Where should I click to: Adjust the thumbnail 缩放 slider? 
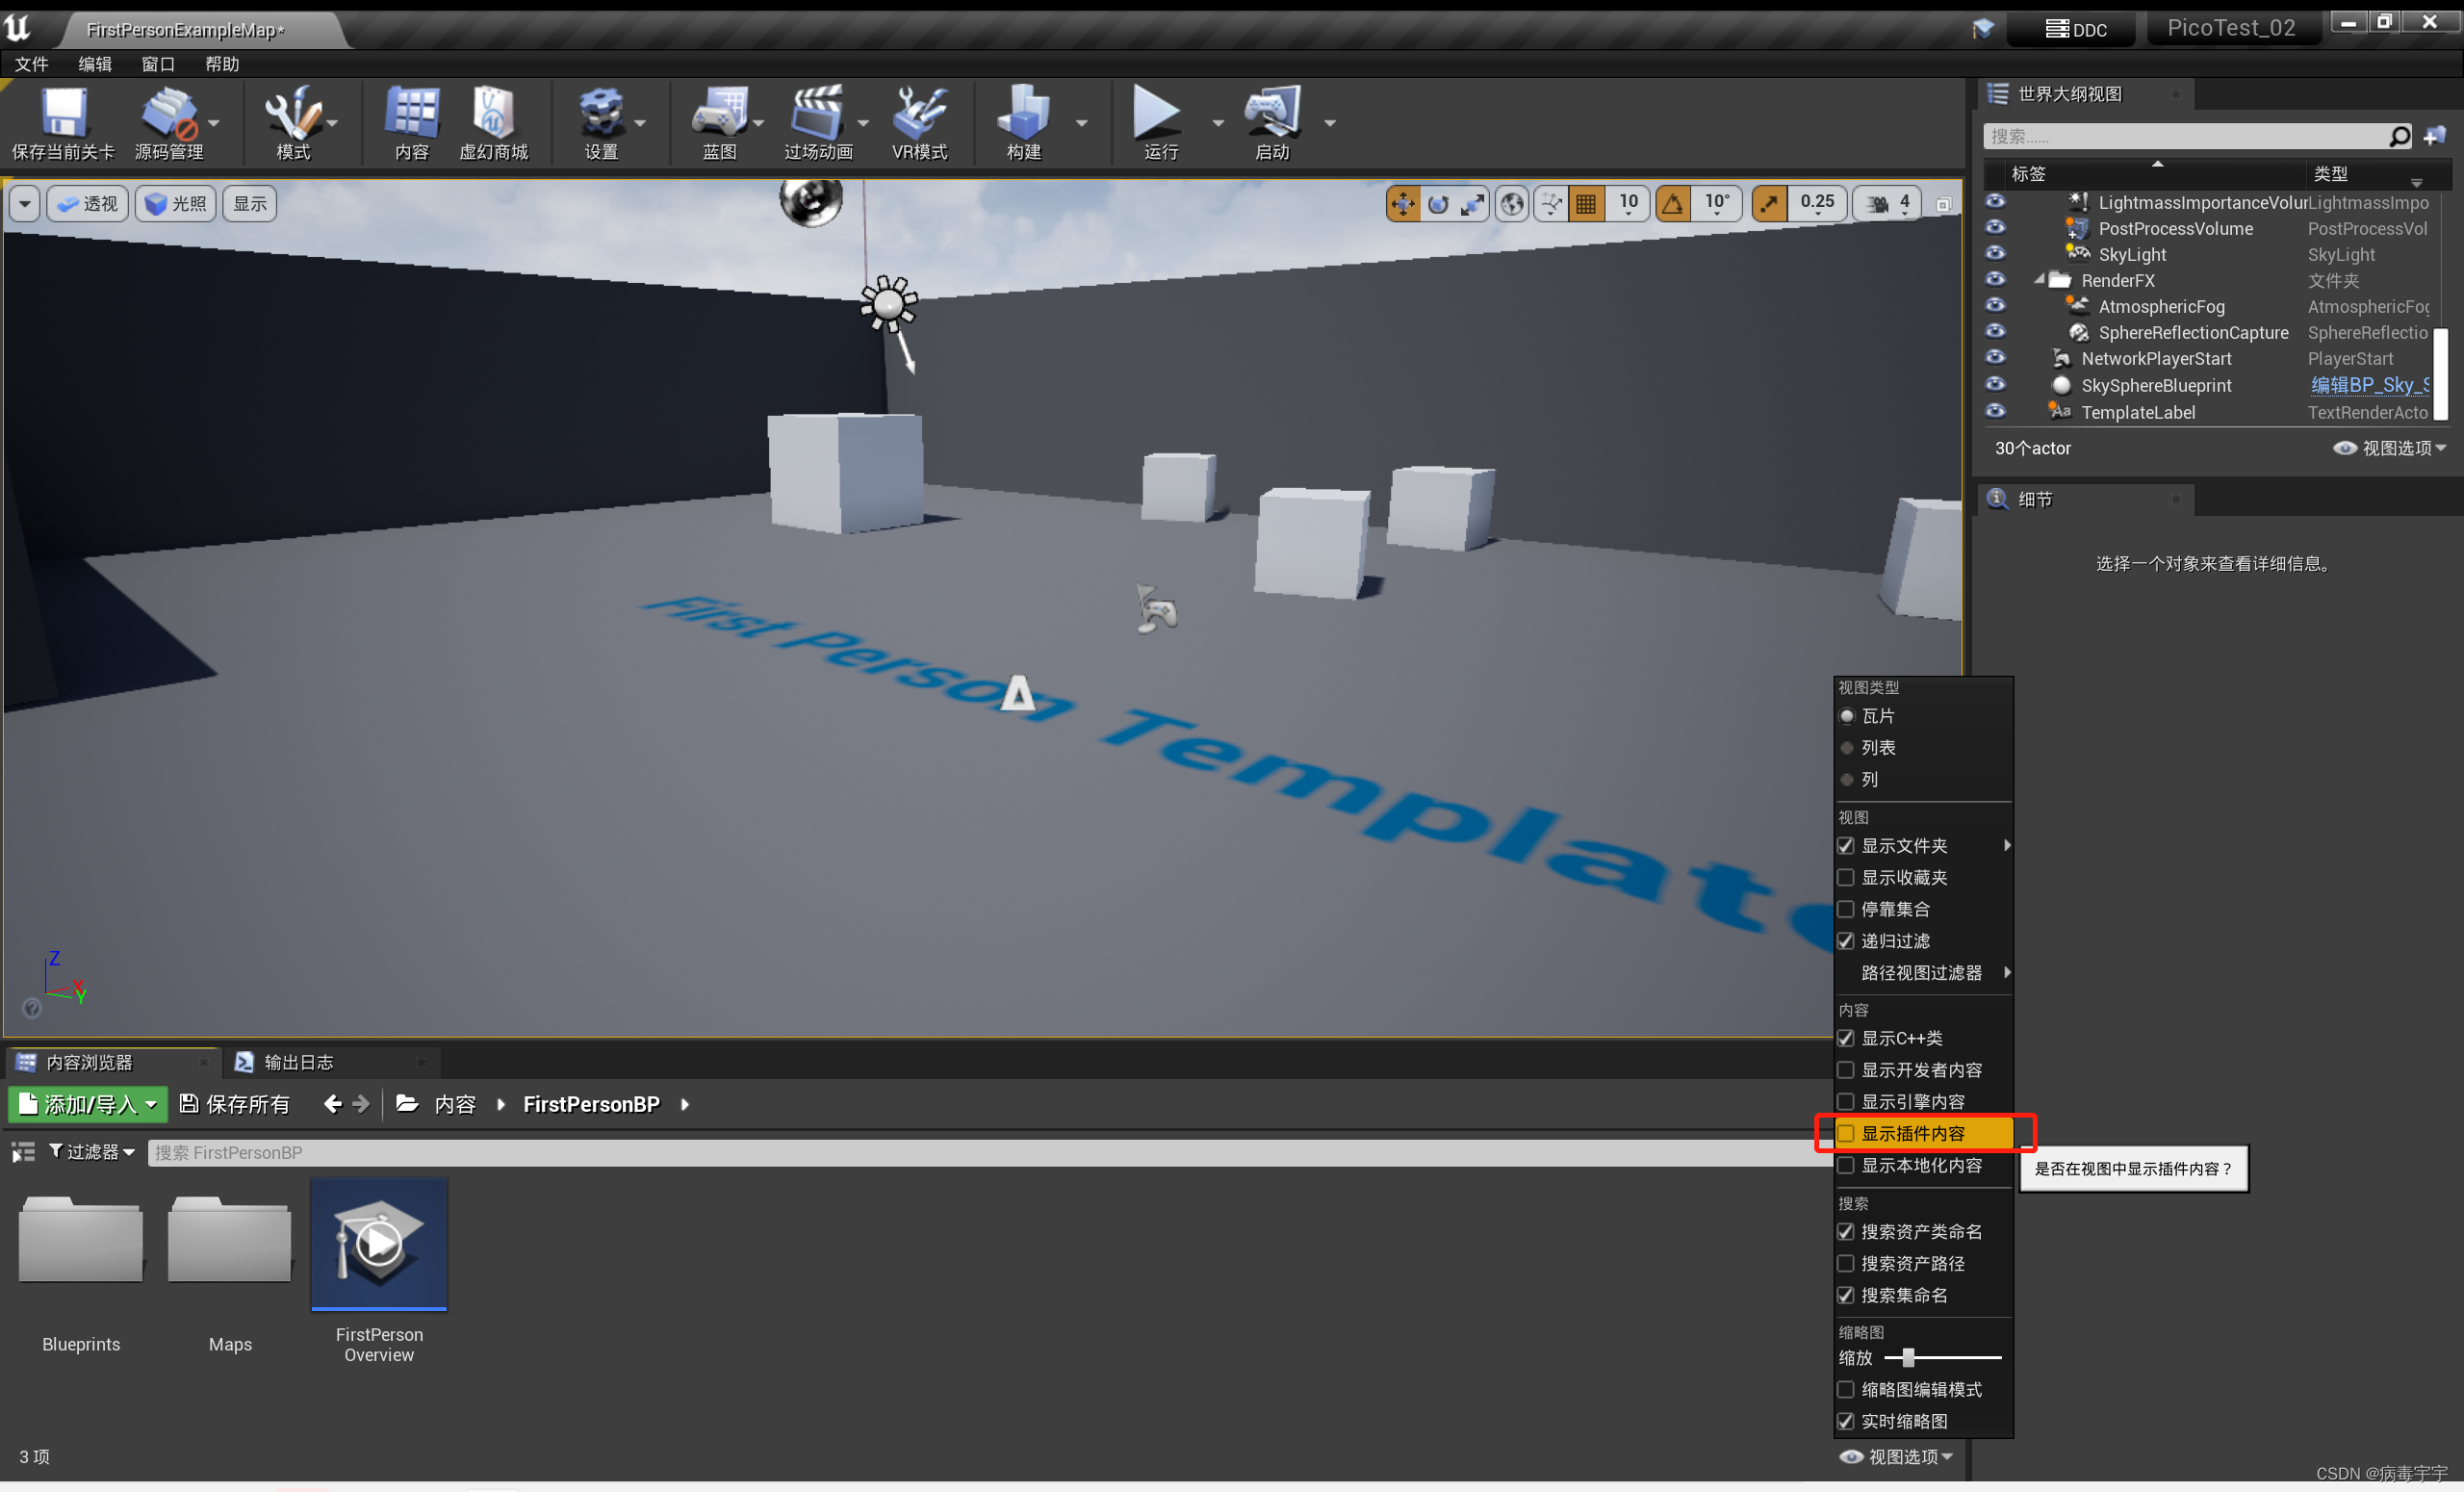click(x=1908, y=1357)
